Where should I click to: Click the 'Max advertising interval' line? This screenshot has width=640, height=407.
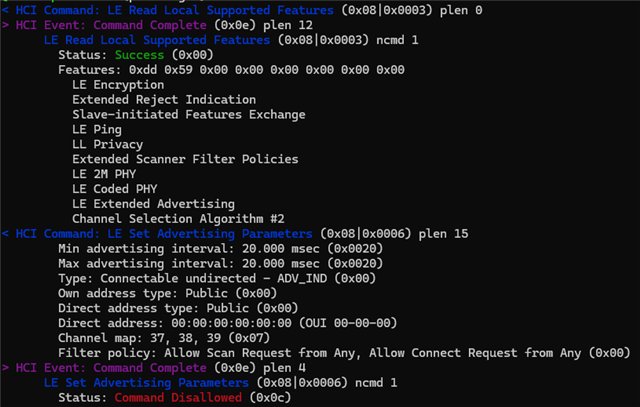[220, 264]
